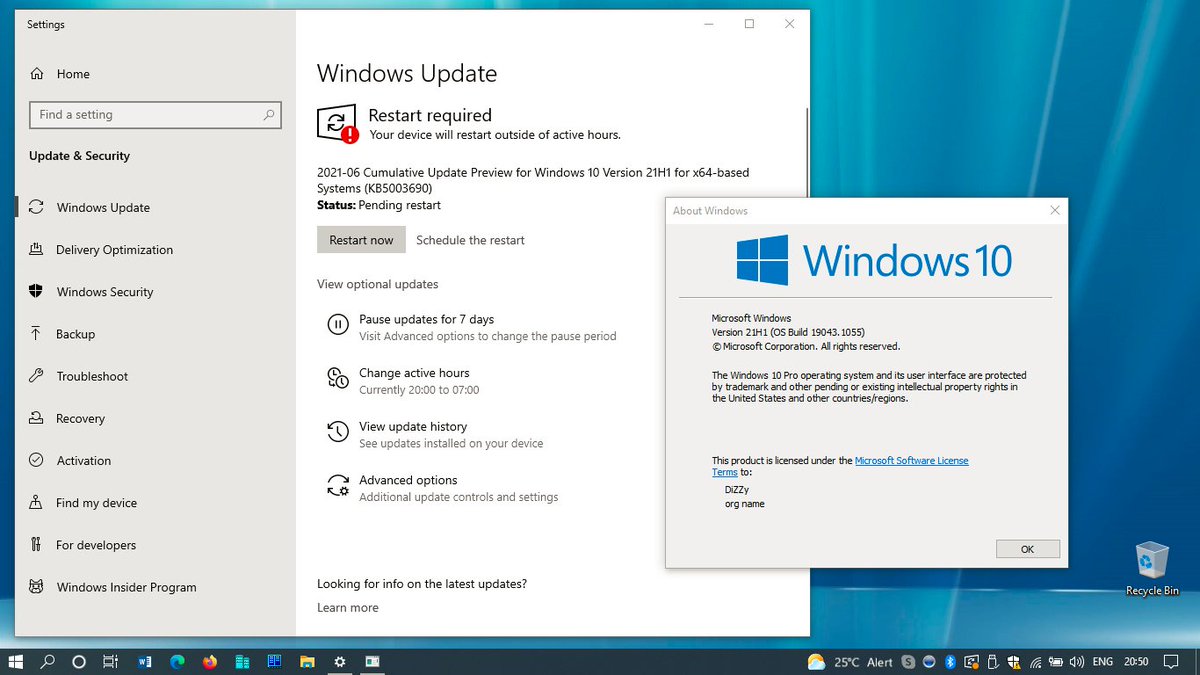The height and width of the screenshot is (675, 1200).
Task: Click Schedule the restart link
Action: [x=470, y=240]
